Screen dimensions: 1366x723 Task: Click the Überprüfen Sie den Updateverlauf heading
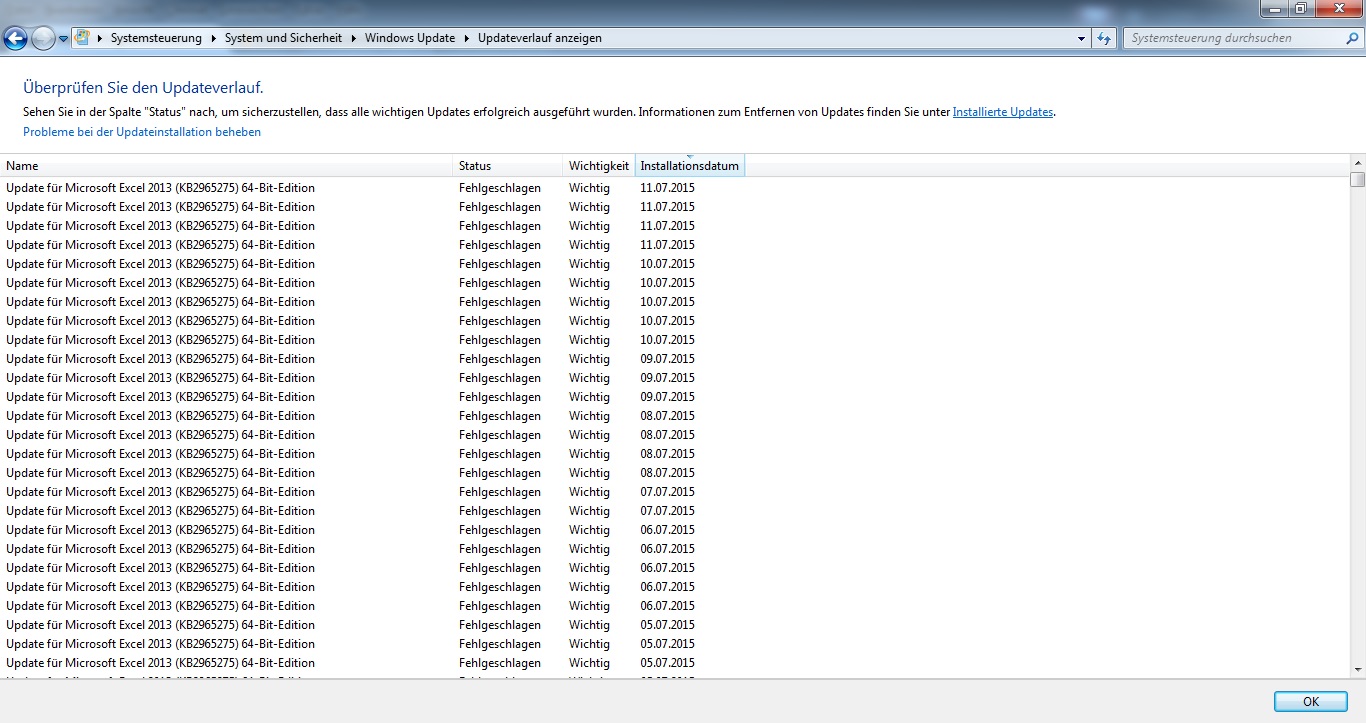(x=143, y=88)
